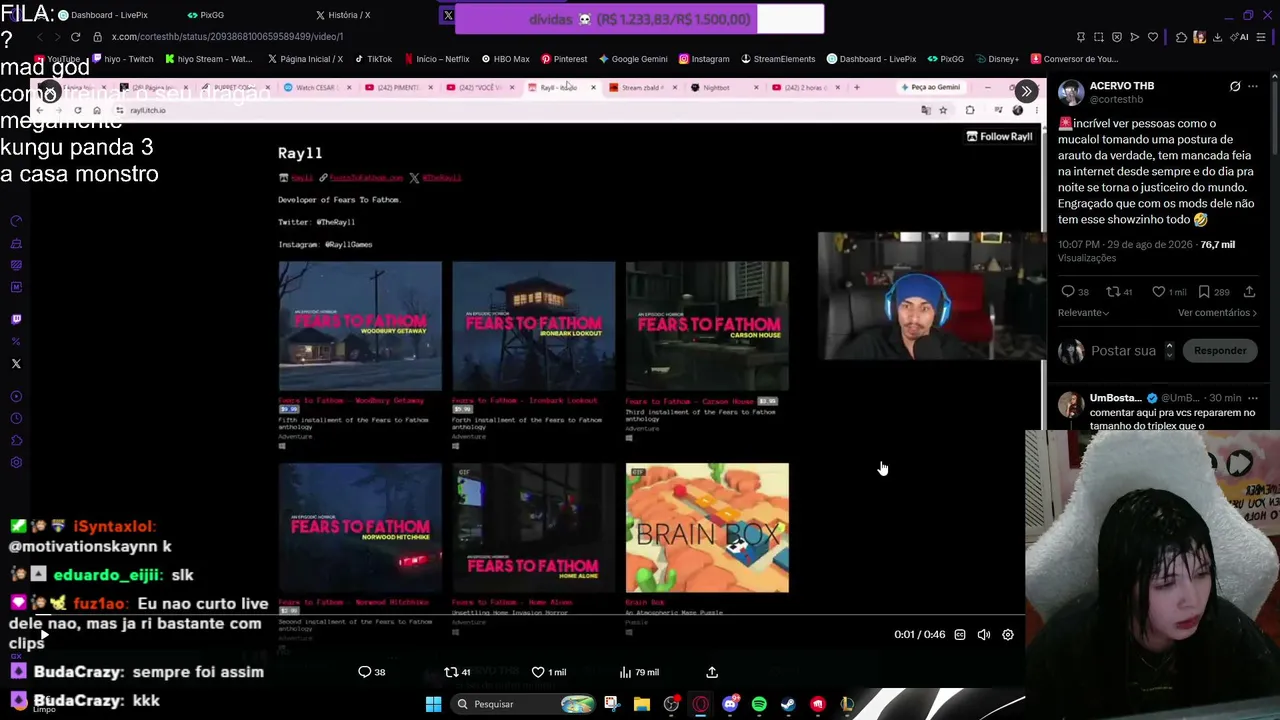
Task: Open Spotify from the taskbar
Action: click(759, 704)
